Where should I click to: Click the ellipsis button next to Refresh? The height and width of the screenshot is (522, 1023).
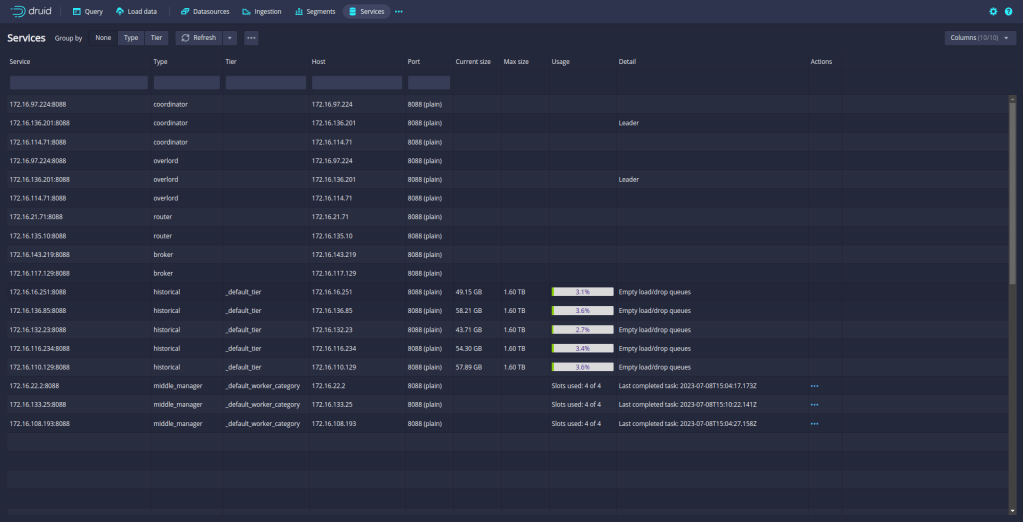click(251, 38)
